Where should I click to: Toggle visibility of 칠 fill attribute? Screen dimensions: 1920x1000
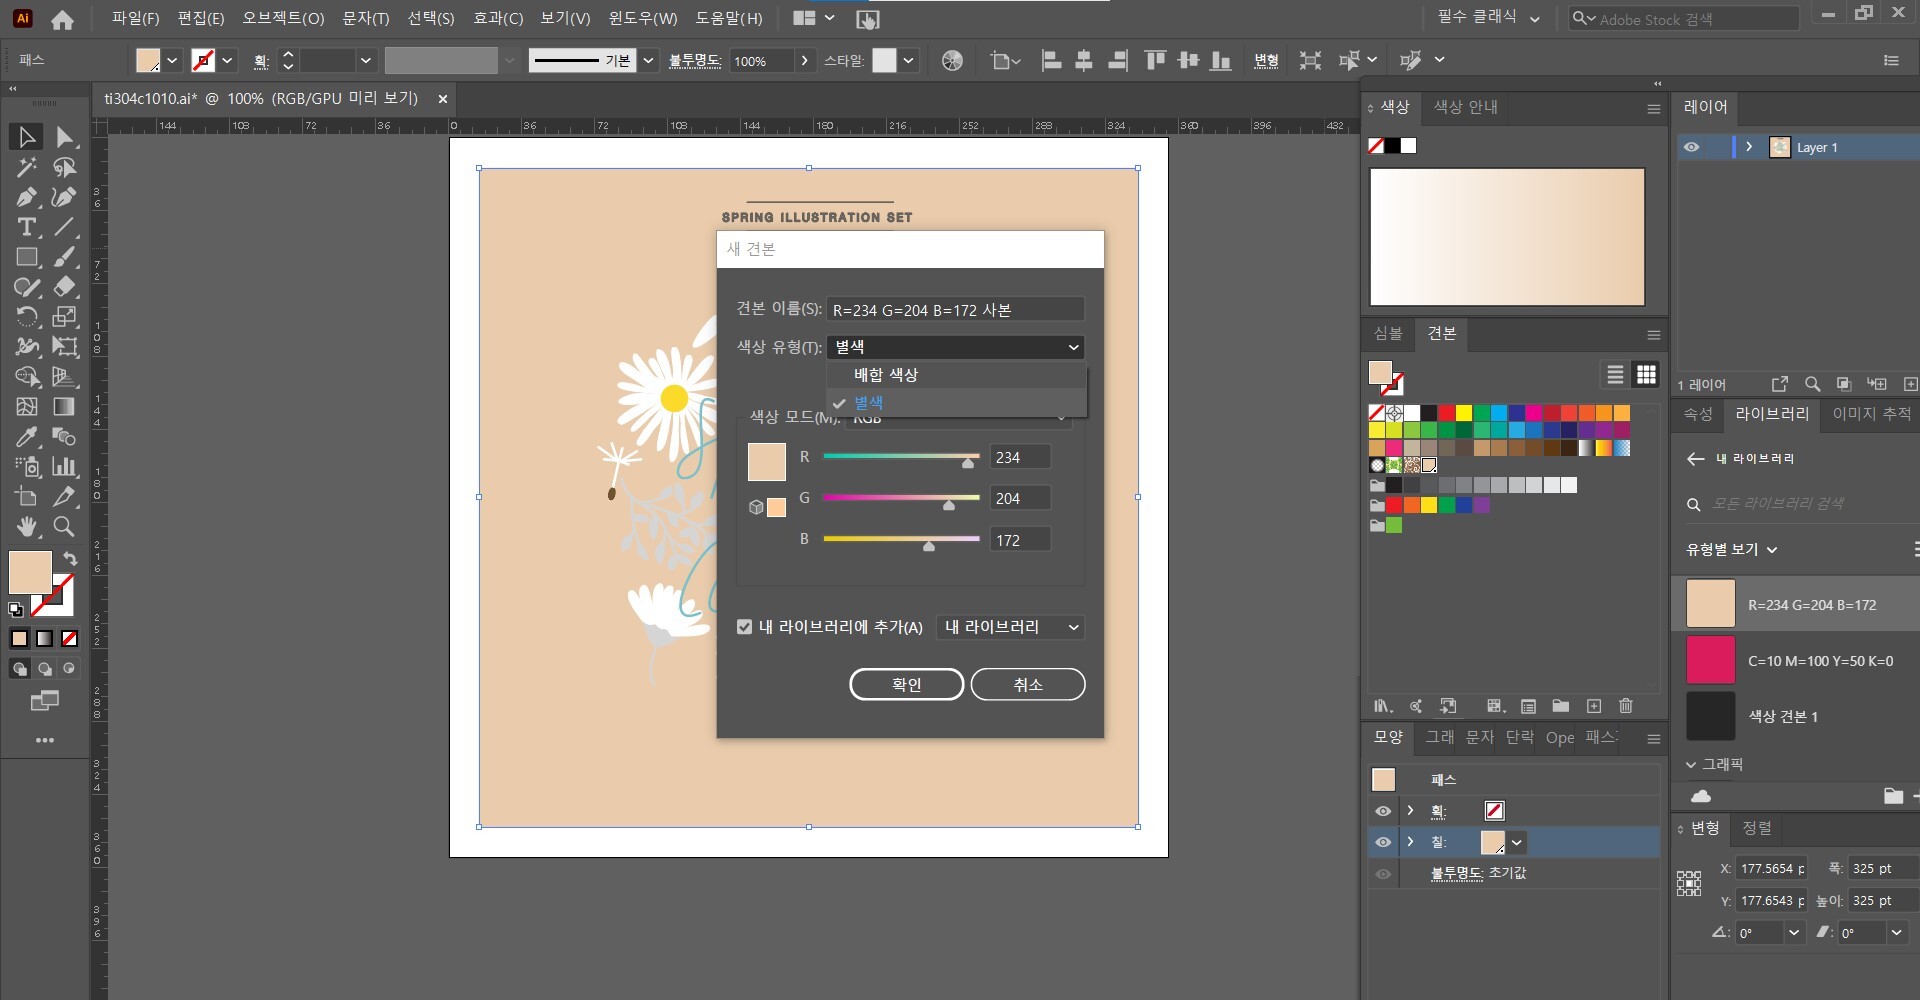(x=1383, y=842)
